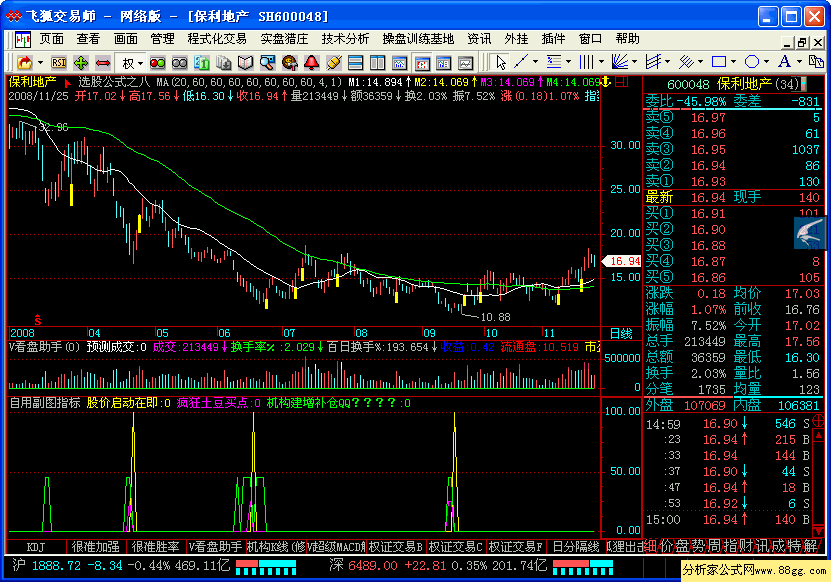Select the text annotation A tool

(x=784, y=61)
